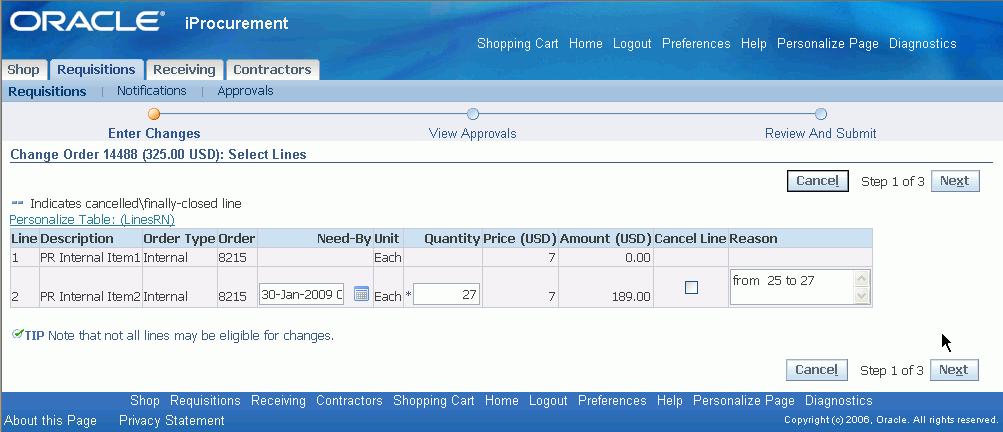
Task: Click Contractors in the footer links
Action: tap(349, 401)
